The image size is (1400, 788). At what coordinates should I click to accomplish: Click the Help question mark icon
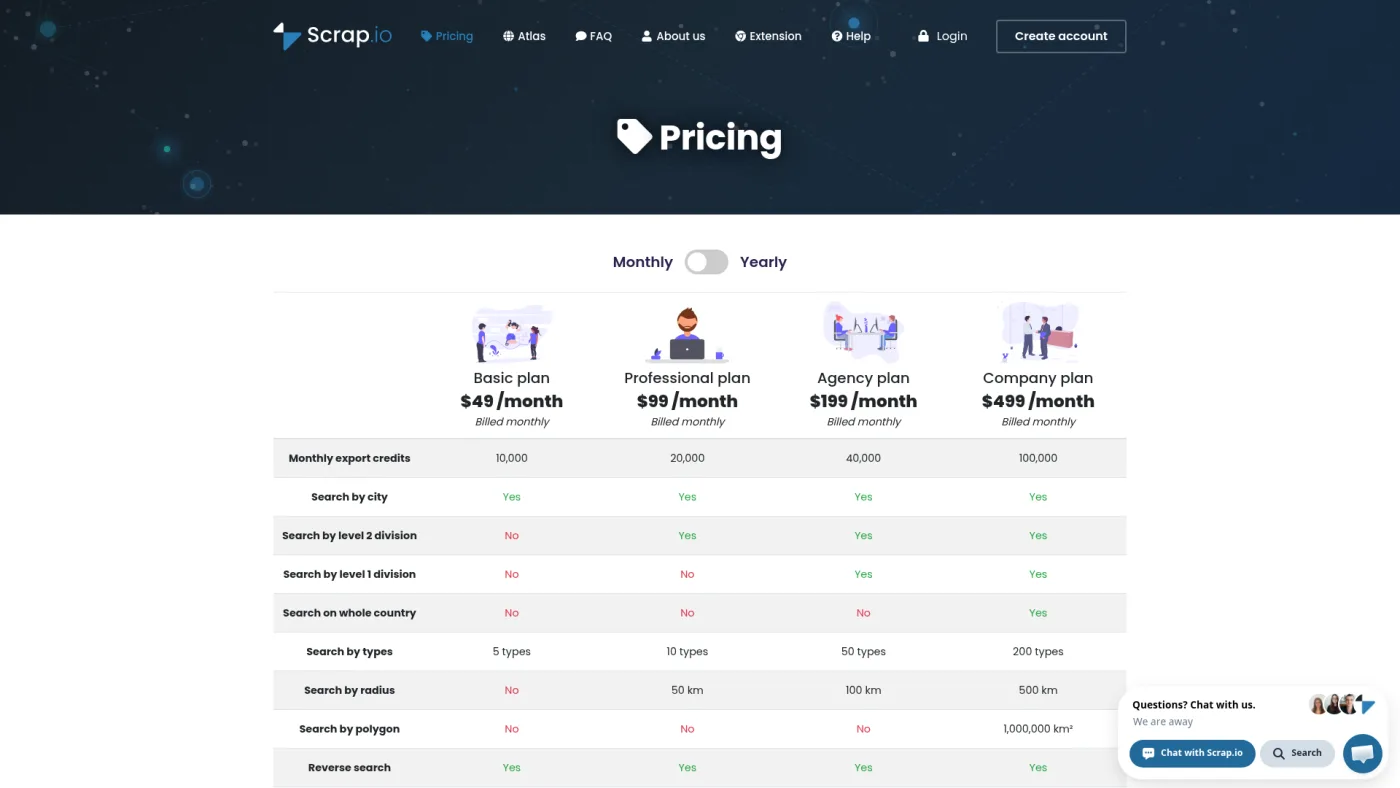point(837,36)
